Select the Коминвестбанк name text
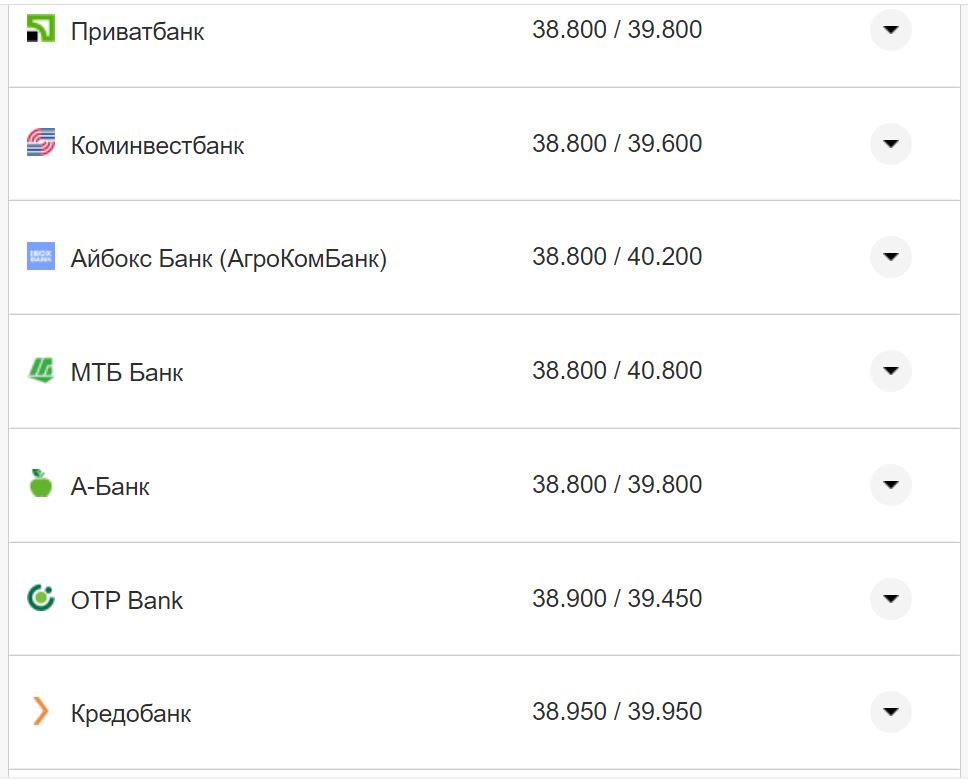The height and width of the screenshot is (779, 968). [157, 146]
